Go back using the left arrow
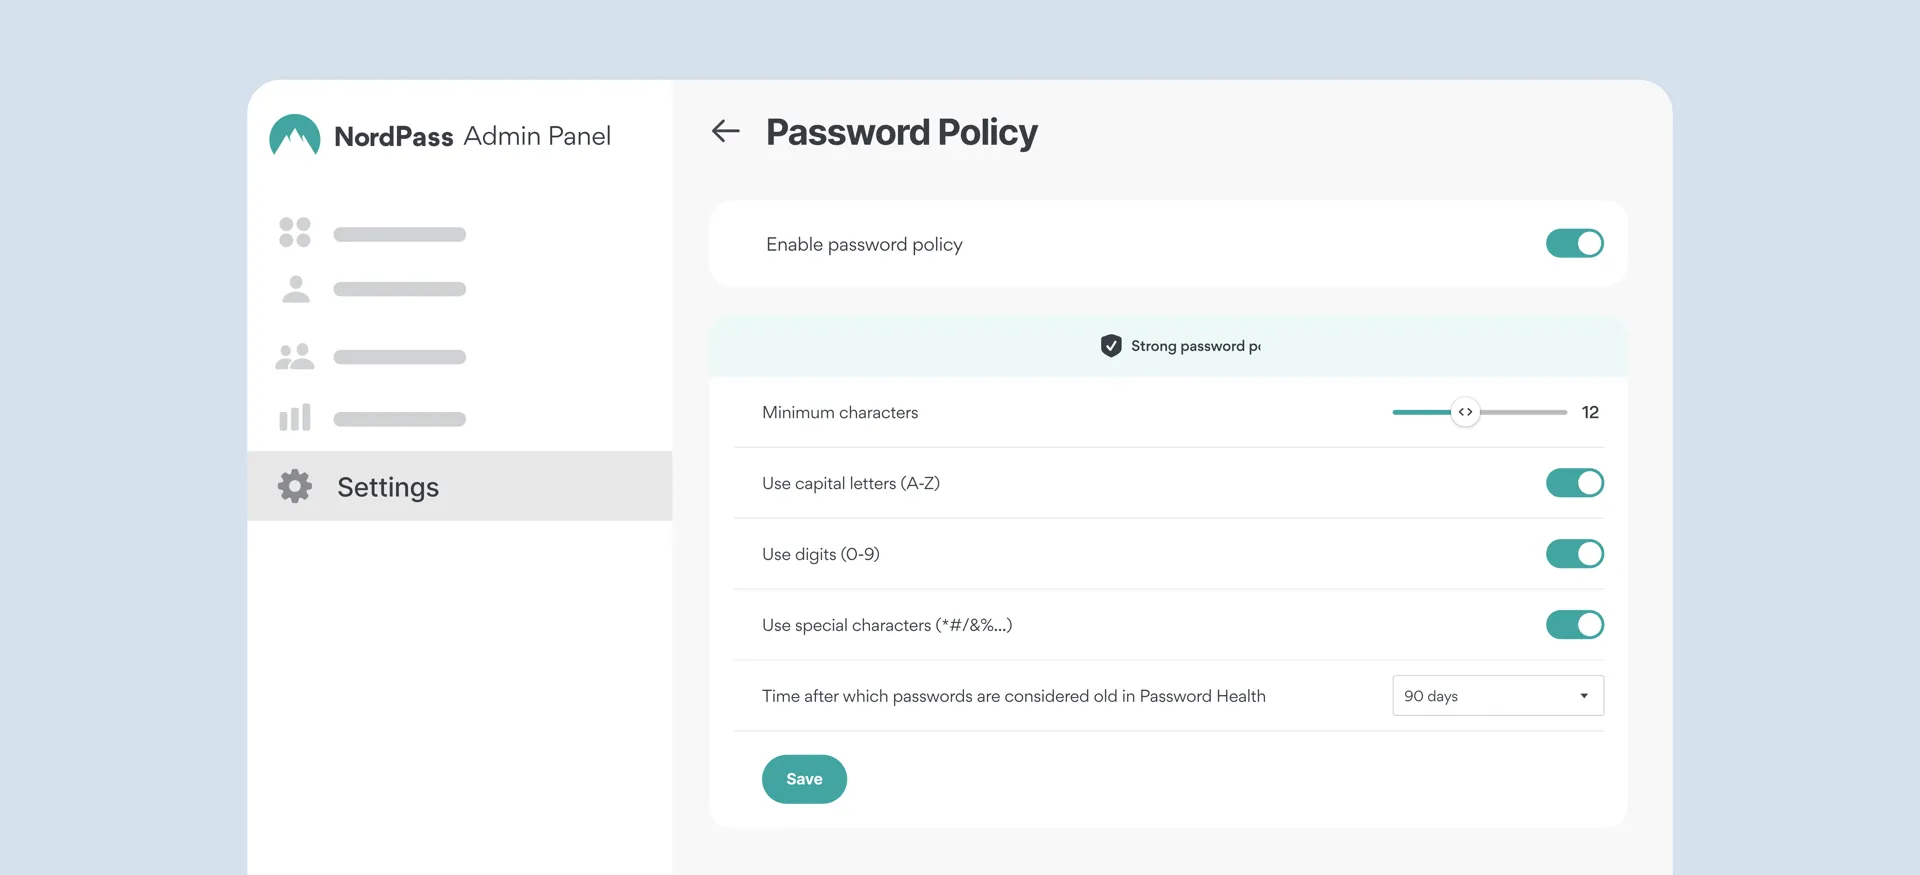The height and width of the screenshot is (875, 1920). pos(725,131)
